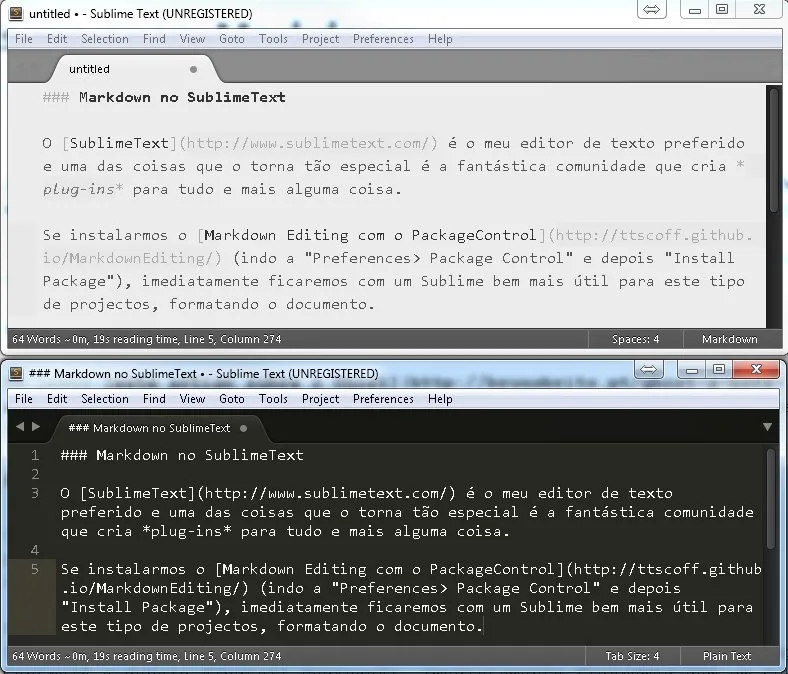Open Project menu in bottom window

tap(321, 399)
